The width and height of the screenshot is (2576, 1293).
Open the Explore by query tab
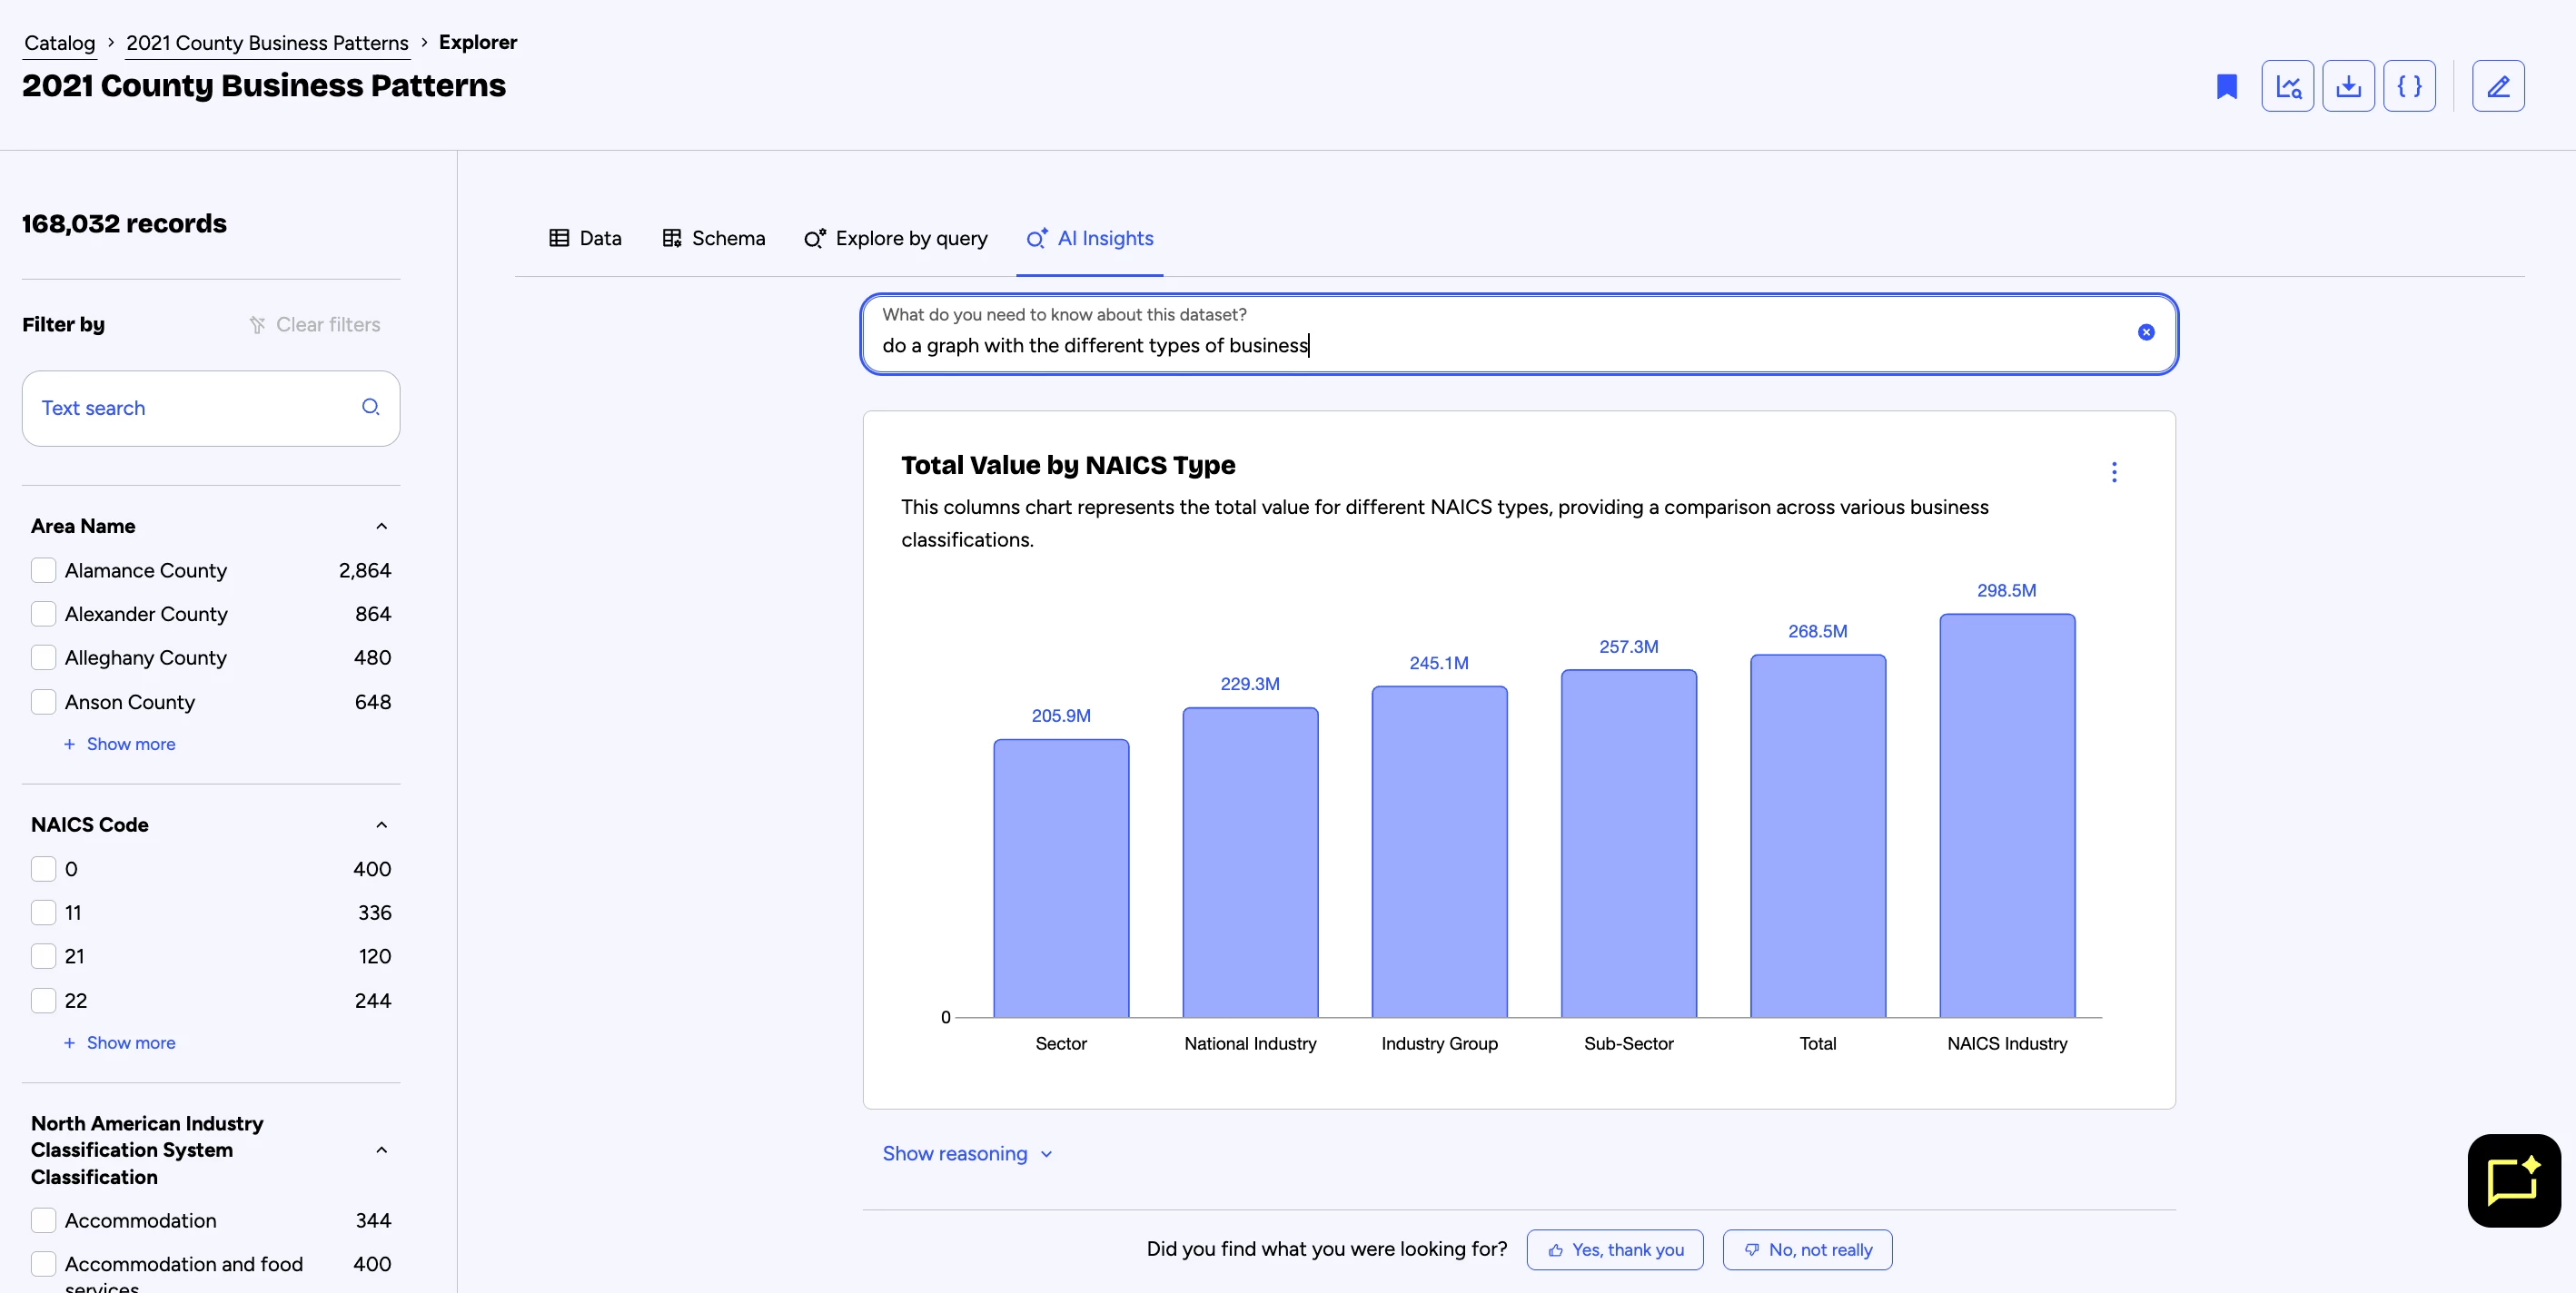[x=896, y=238]
